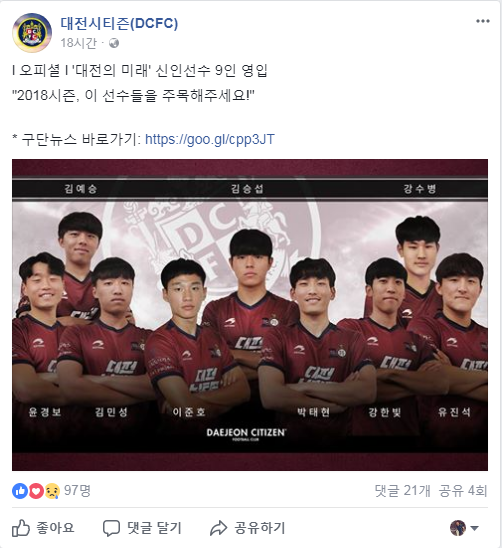Open the Daejeon Citizen players photo

[x=250, y=315]
